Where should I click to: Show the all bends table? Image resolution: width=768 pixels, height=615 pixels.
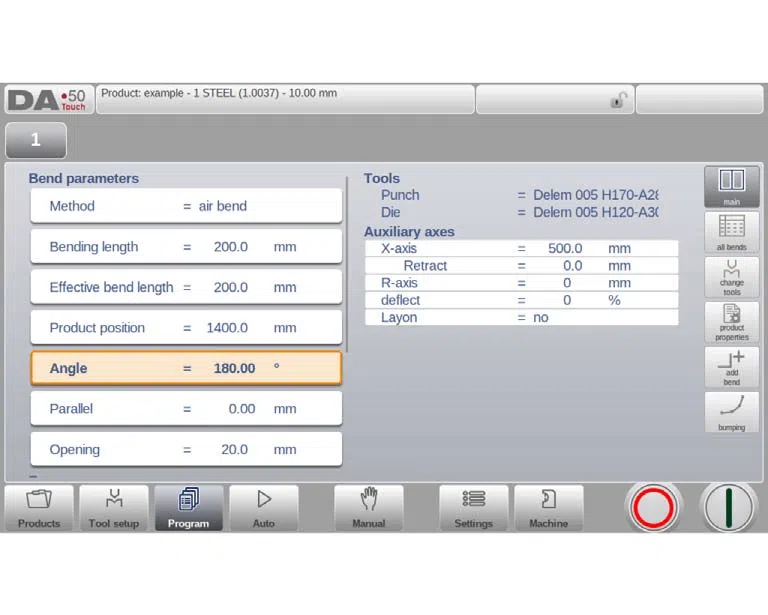[x=732, y=232]
